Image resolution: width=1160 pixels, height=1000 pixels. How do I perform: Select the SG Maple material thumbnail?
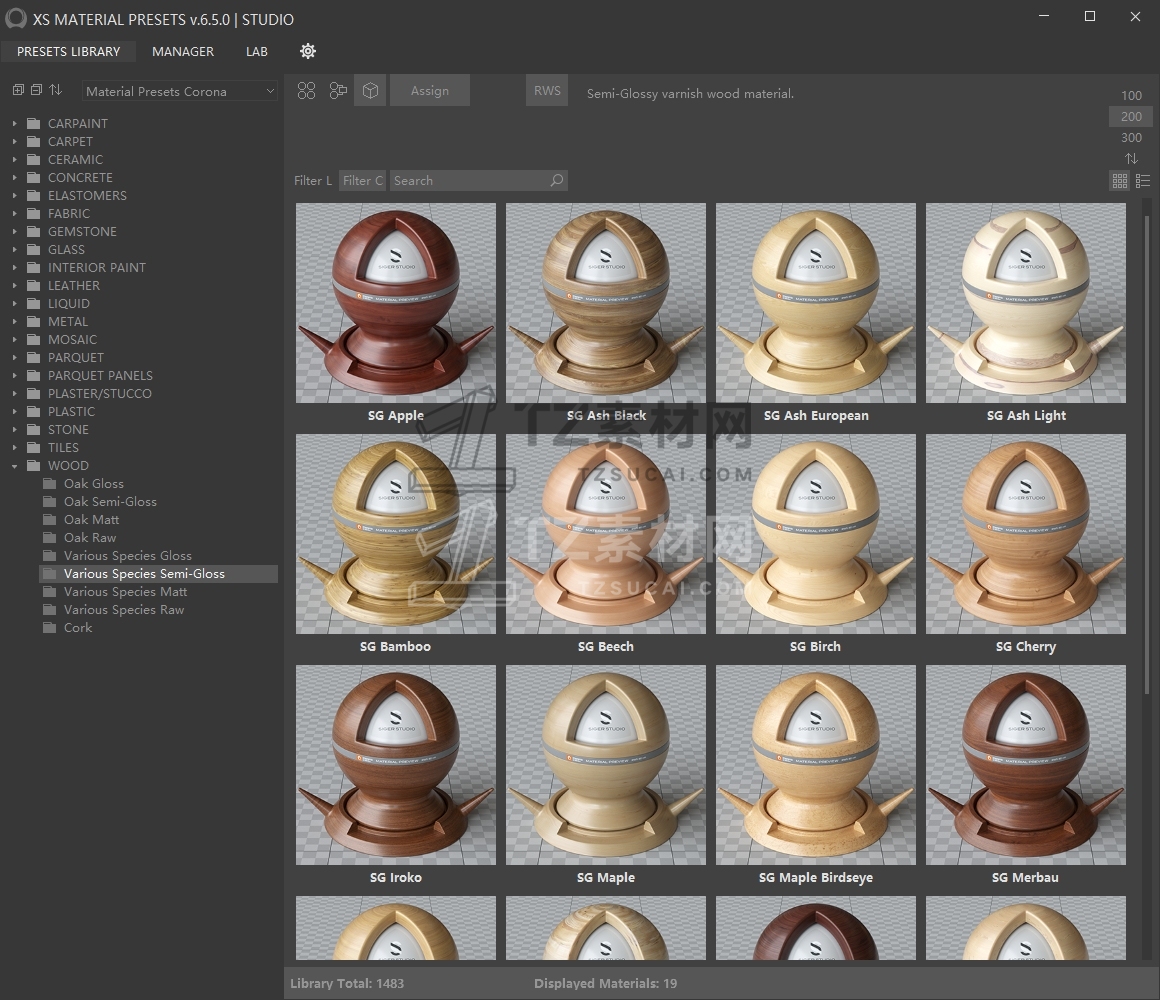(606, 765)
